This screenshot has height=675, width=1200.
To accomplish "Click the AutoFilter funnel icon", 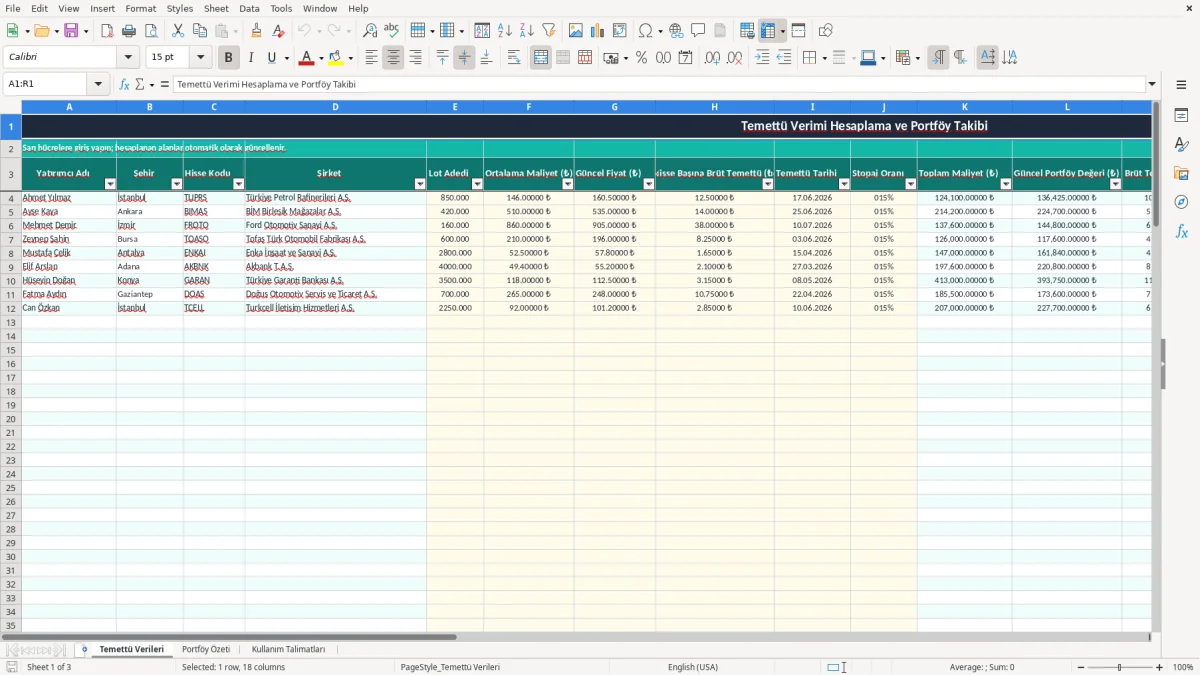I will click(549, 31).
